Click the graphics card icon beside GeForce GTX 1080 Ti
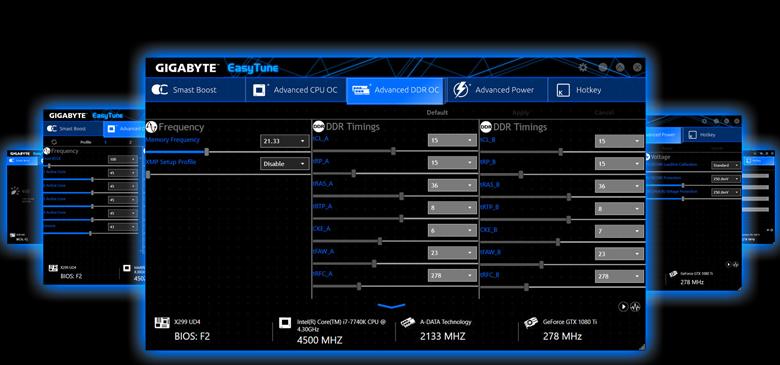780x365 pixels. click(x=531, y=323)
